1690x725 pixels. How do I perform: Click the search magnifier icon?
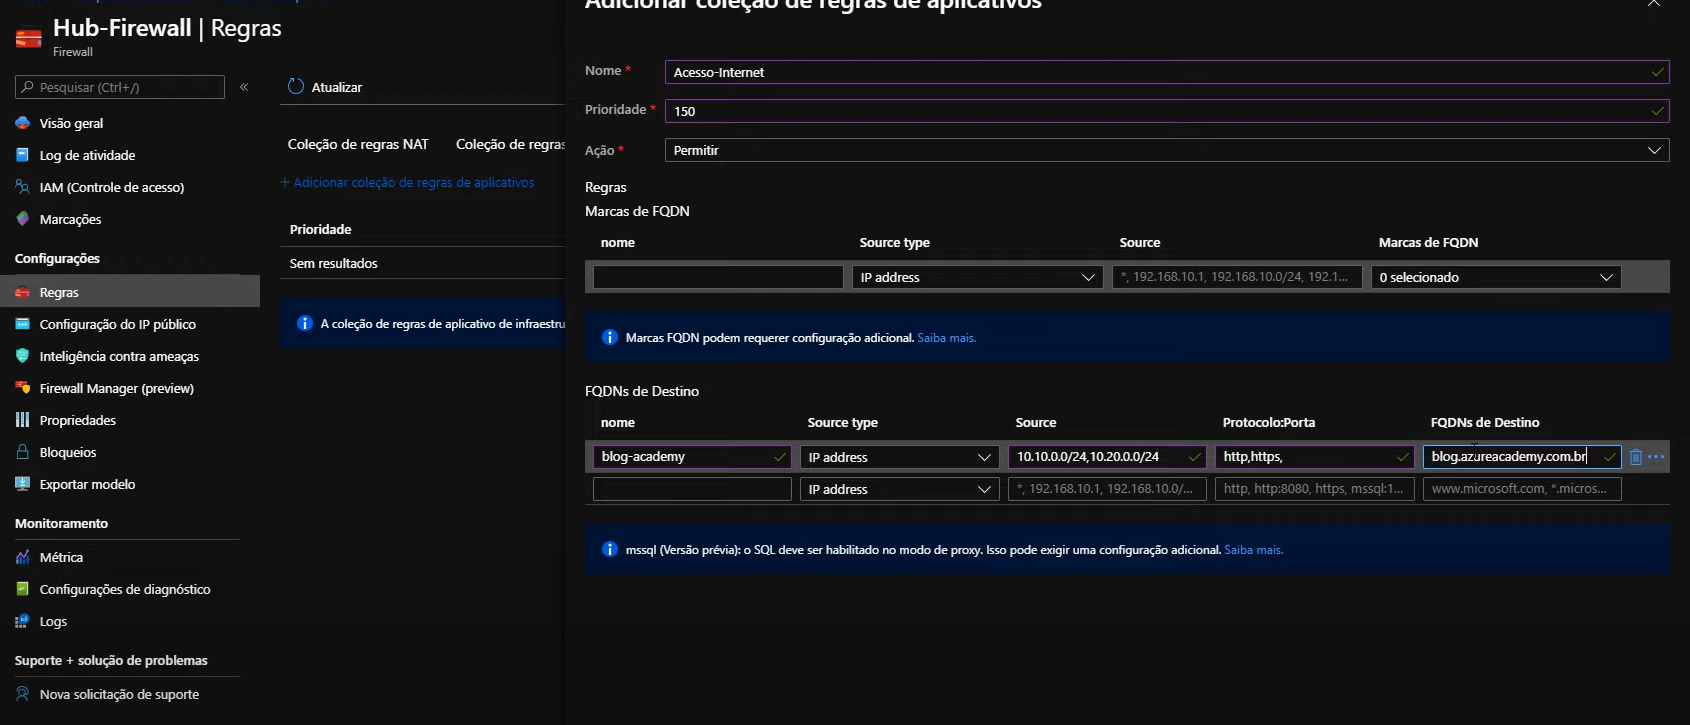point(28,87)
